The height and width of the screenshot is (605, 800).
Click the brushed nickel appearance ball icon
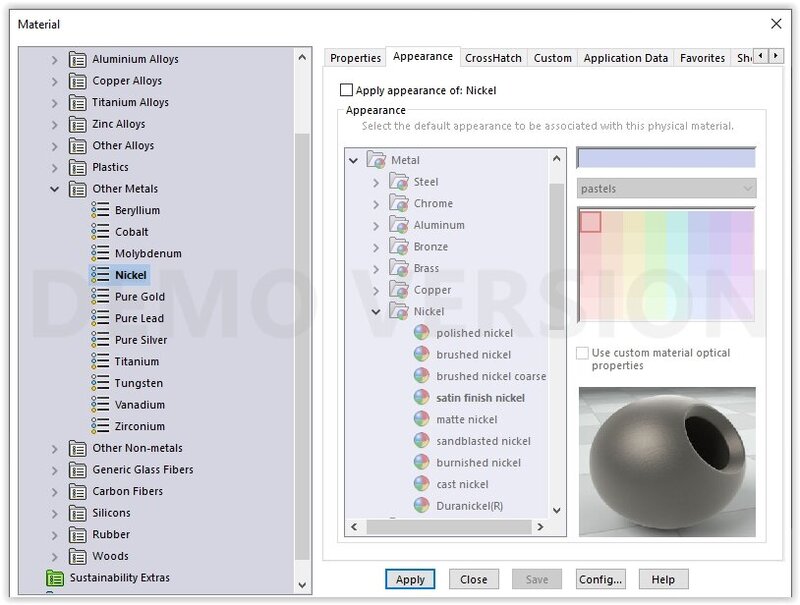[421, 354]
